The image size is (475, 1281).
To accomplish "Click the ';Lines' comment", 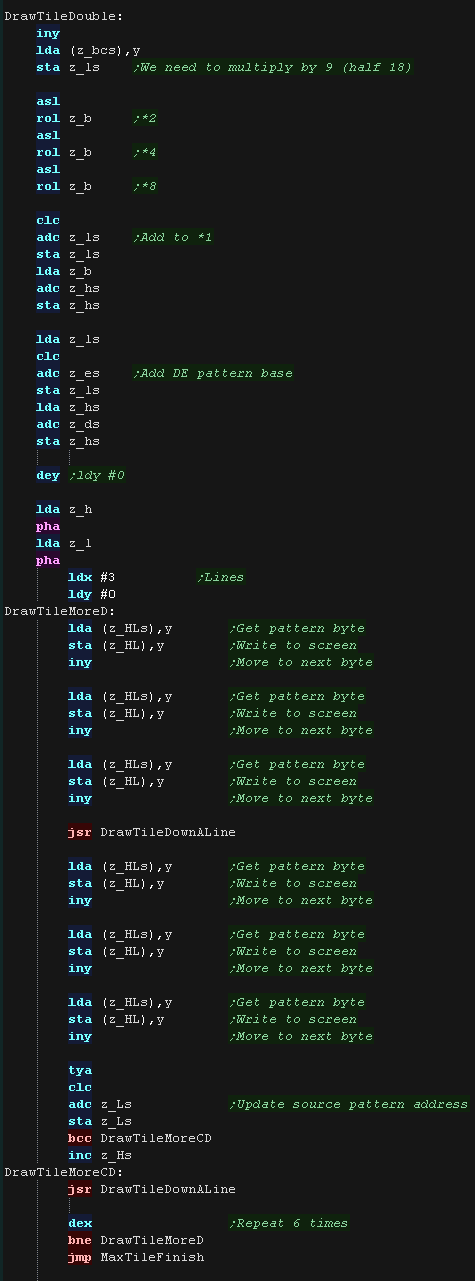I will click(x=221, y=577).
